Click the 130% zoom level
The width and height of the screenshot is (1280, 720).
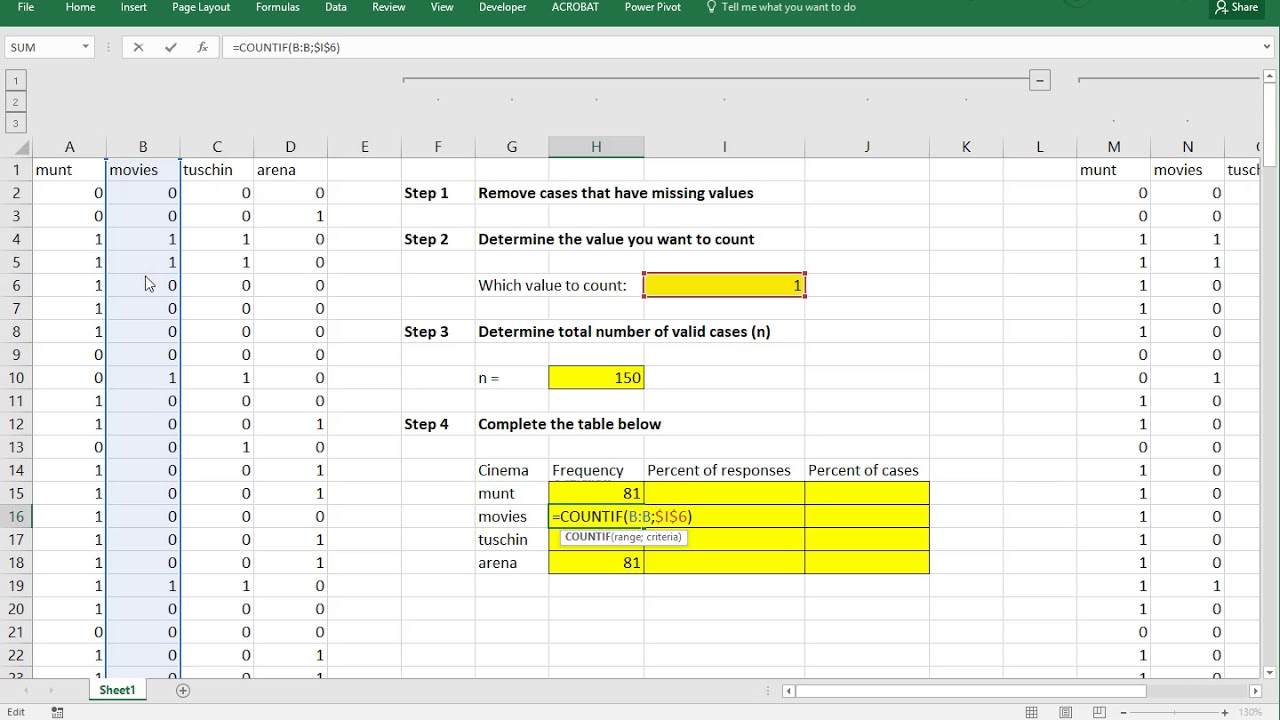[1250, 712]
